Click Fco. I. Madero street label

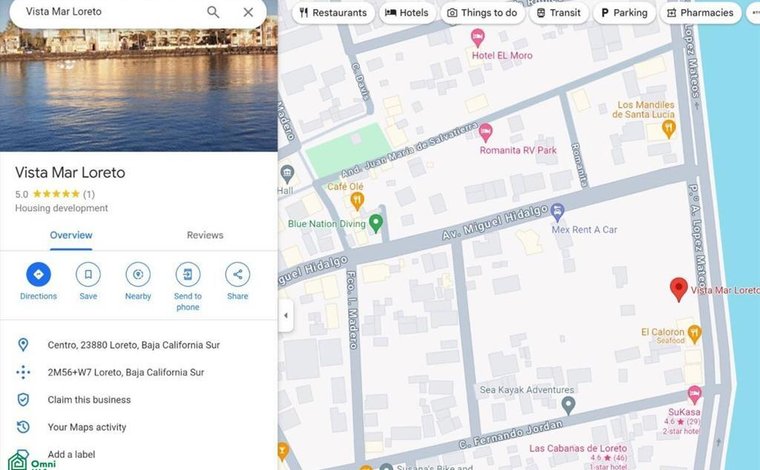(x=352, y=310)
